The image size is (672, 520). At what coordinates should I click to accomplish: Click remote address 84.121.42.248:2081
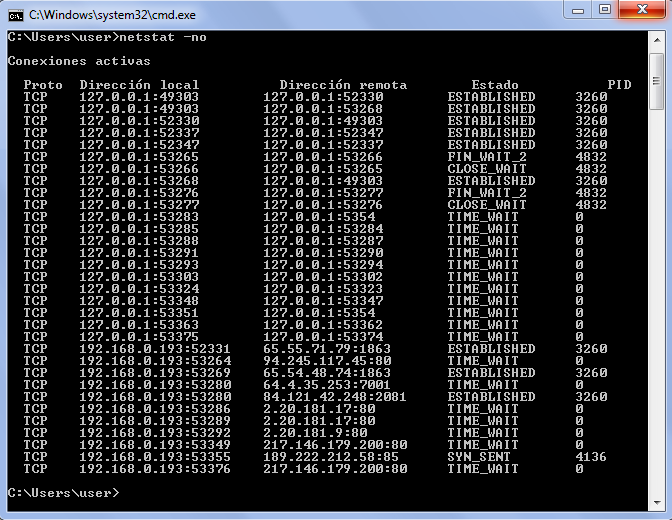point(335,397)
